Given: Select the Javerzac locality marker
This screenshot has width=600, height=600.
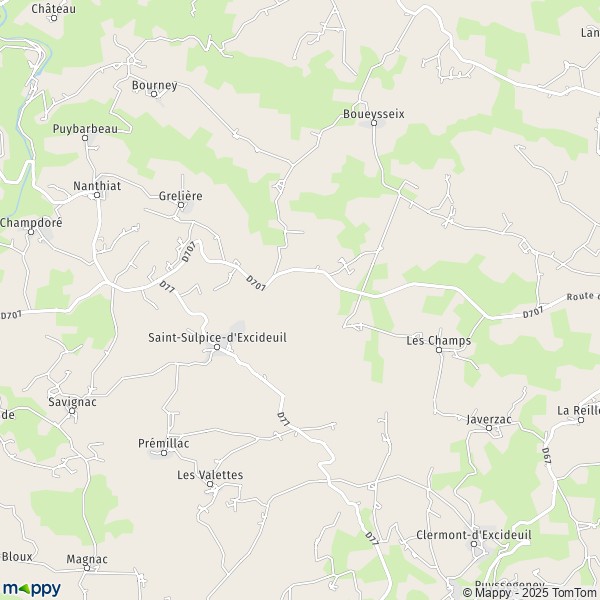Looking at the screenshot, I should 489,428.
